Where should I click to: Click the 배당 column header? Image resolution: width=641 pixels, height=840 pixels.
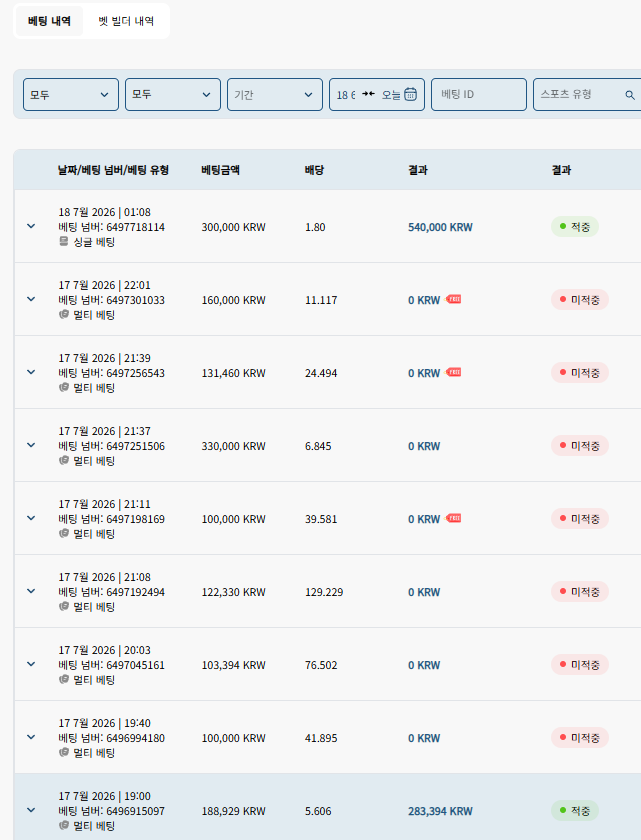tap(314, 170)
